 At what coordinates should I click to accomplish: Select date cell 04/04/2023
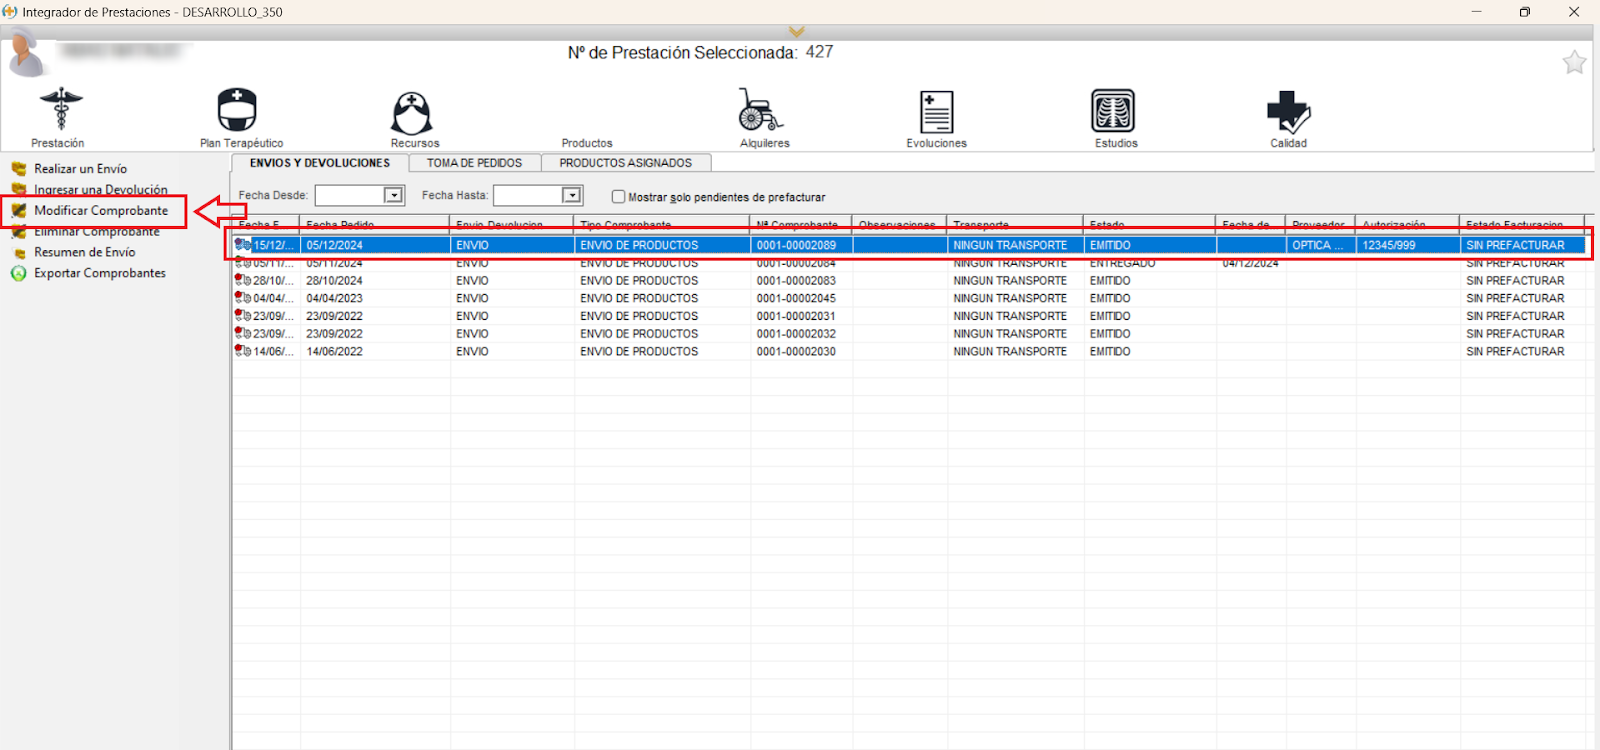coord(335,298)
